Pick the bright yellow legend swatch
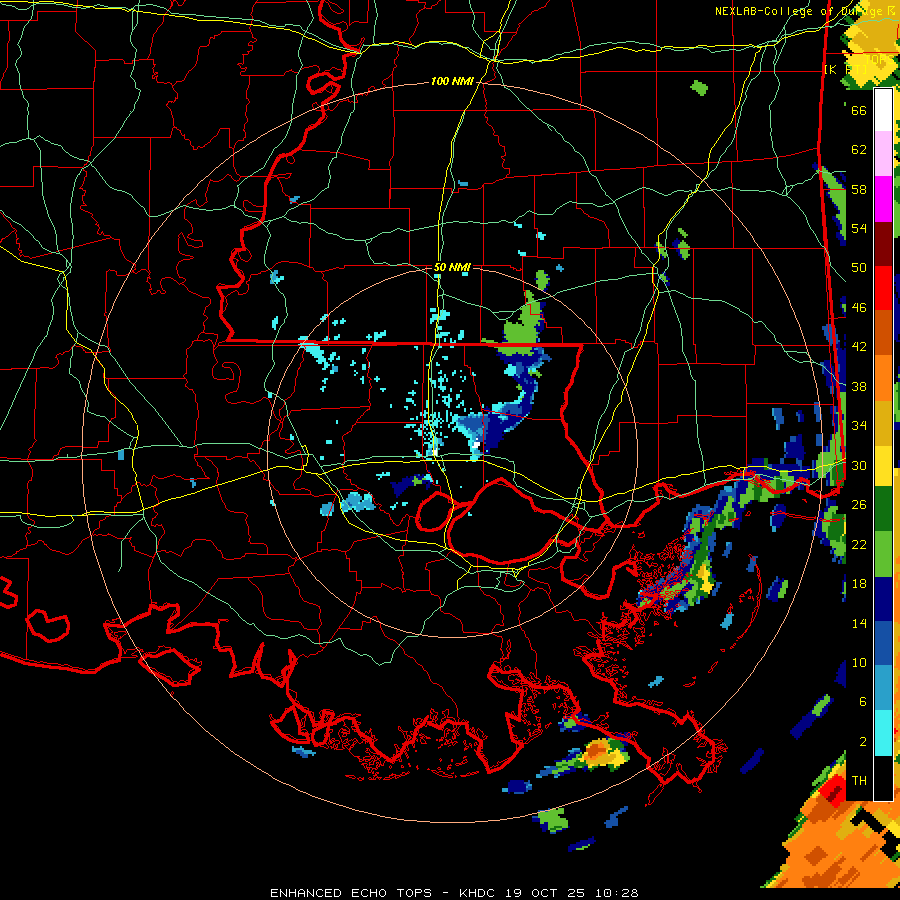The height and width of the screenshot is (900, 900). [883, 465]
